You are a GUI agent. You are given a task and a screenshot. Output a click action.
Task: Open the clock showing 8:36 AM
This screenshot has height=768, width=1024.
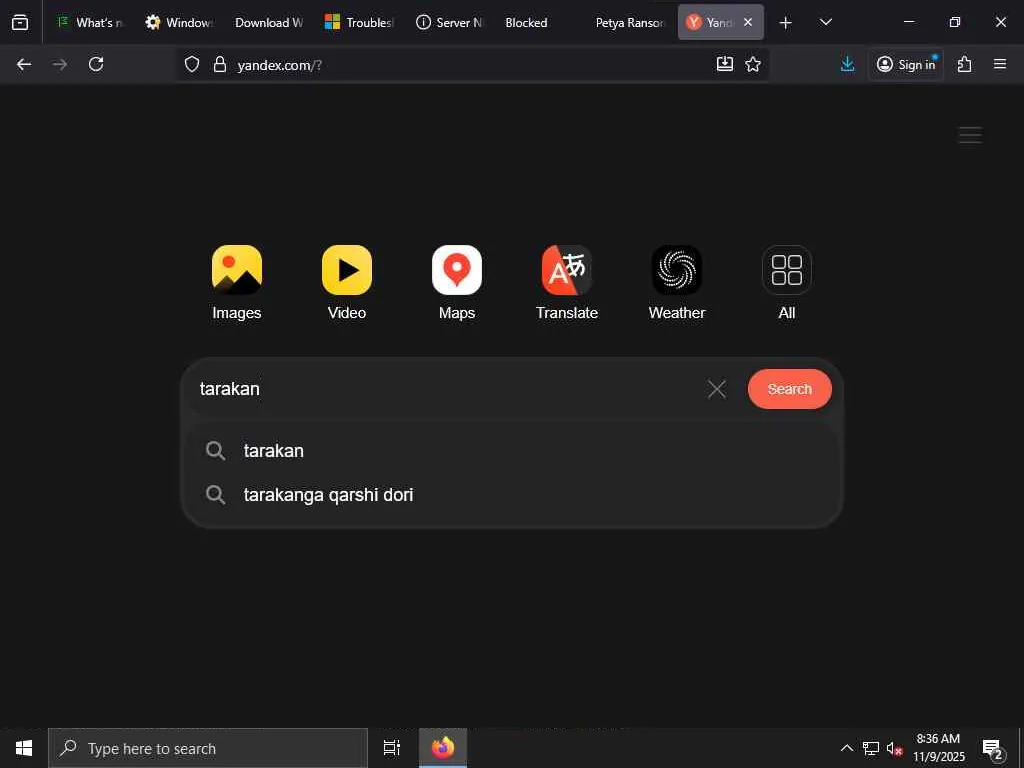pyautogui.click(x=938, y=748)
